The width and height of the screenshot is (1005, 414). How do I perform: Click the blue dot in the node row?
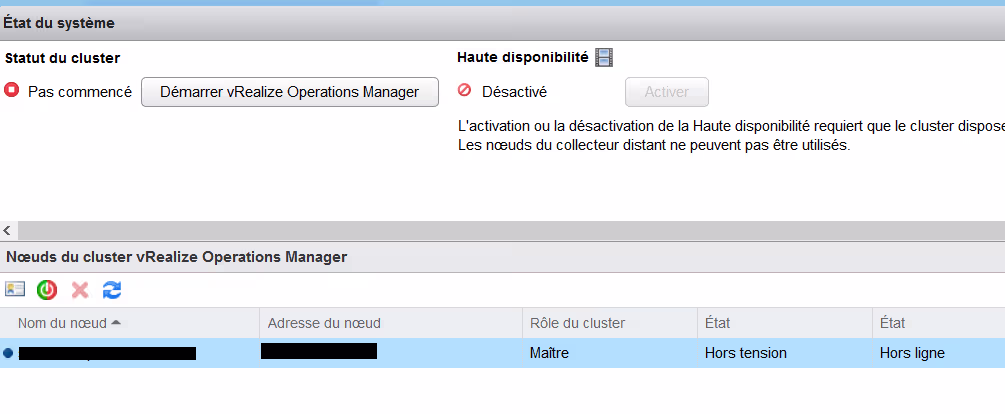8,353
